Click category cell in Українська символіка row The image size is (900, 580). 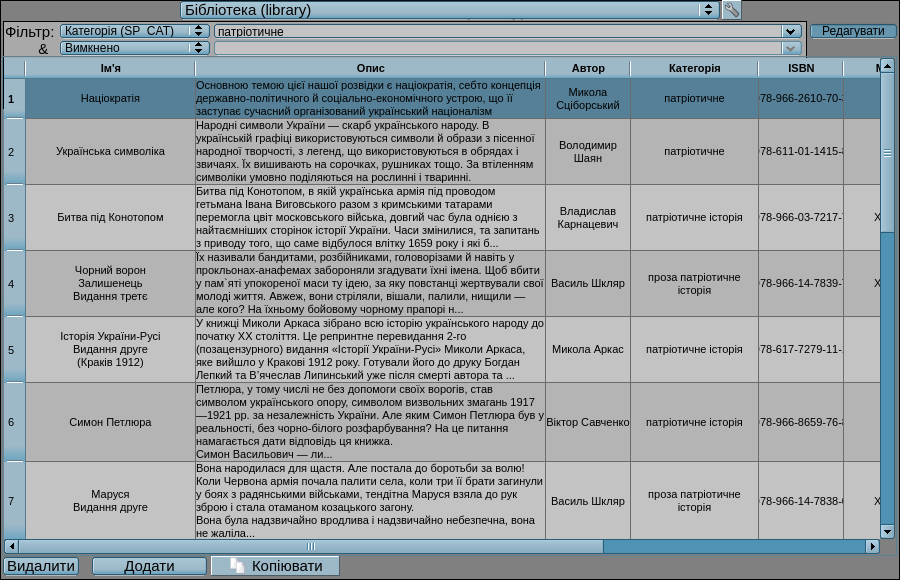coord(694,152)
